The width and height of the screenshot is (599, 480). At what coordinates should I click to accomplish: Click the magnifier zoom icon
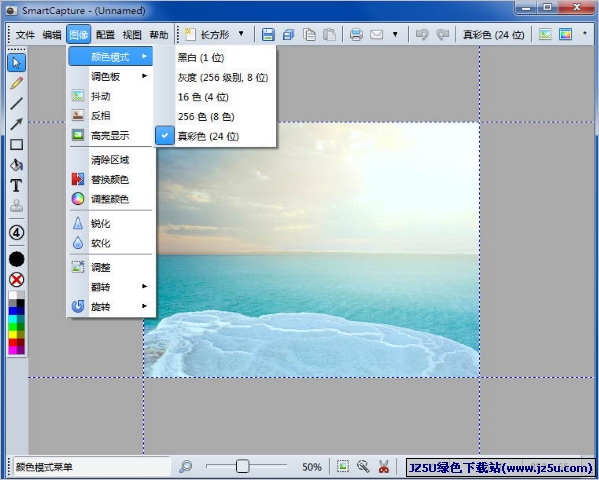186,466
